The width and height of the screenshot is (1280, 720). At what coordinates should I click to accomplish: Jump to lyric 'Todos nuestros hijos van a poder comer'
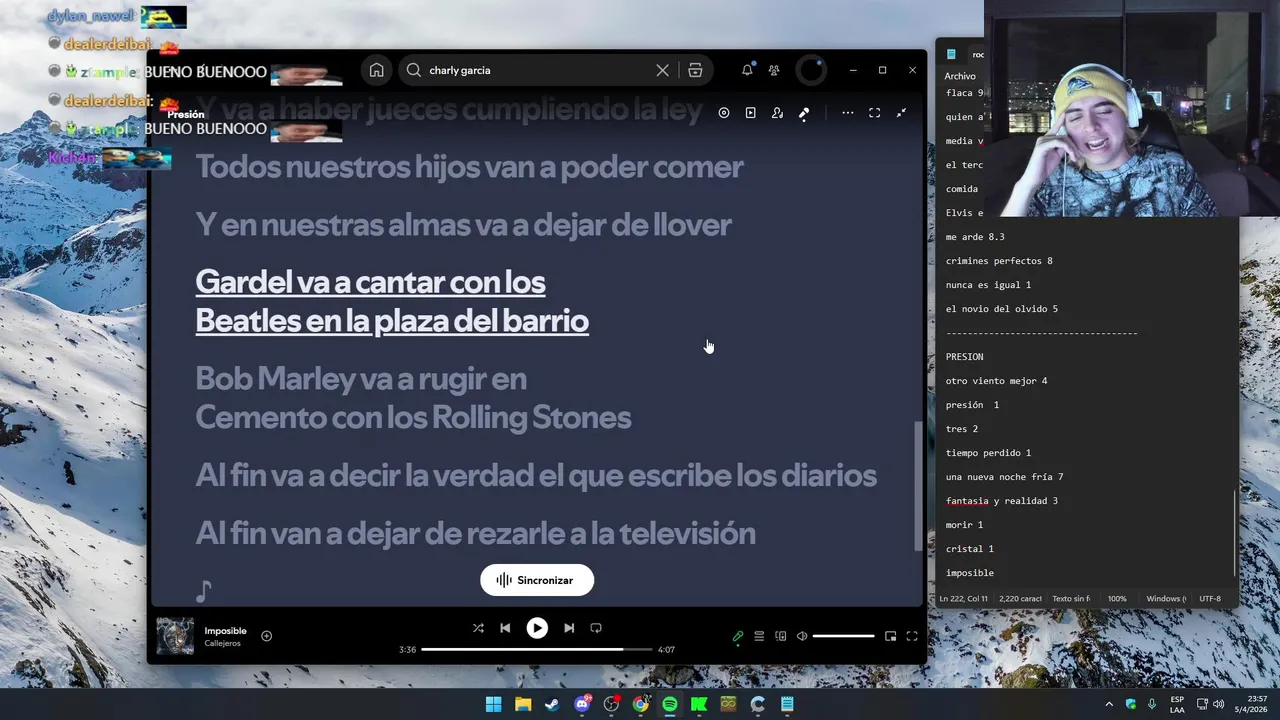(469, 167)
